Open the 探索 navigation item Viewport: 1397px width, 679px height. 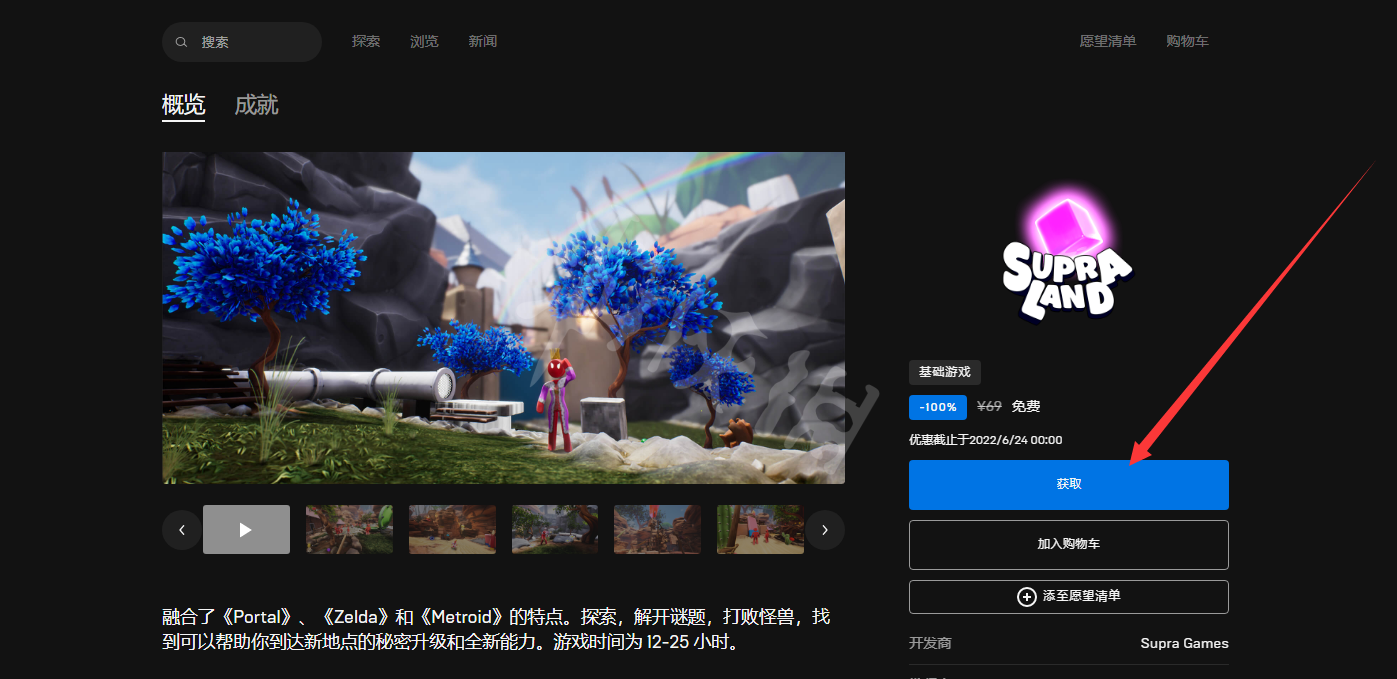click(366, 41)
